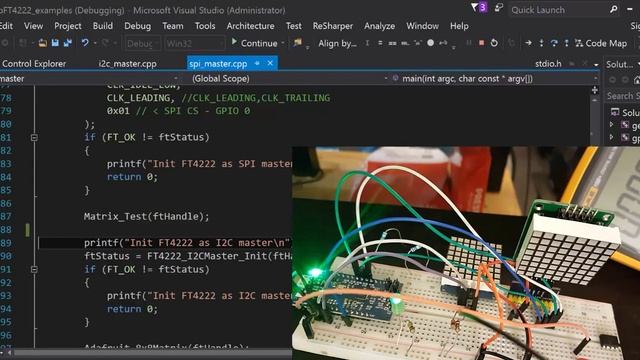The height and width of the screenshot is (360, 640).
Task: Click the split editor icon above scrollbar
Action: pyautogui.click(x=595, y=90)
